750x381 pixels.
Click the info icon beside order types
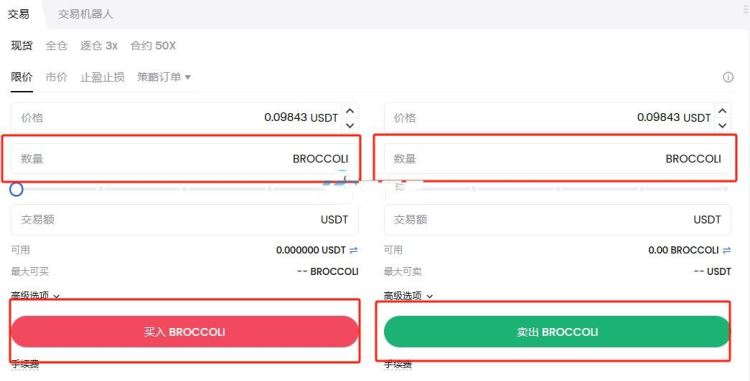point(728,77)
